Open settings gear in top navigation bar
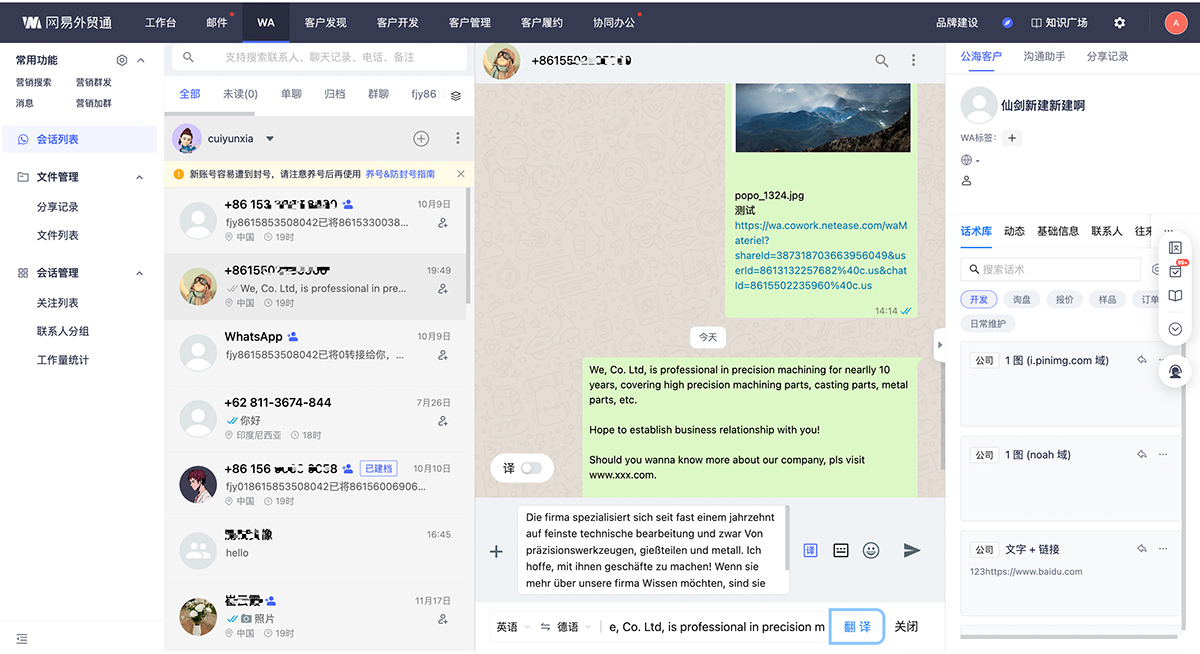This screenshot has width=1200, height=654. pyautogui.click(x=1119, y=22)
